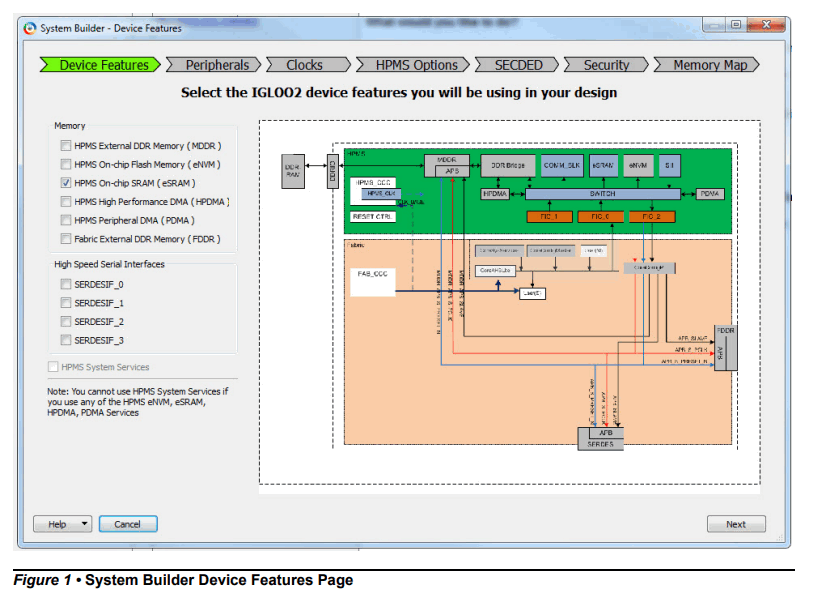
Task: Click Next to proceed to Peripherals
Action: [x=736, y=524]
